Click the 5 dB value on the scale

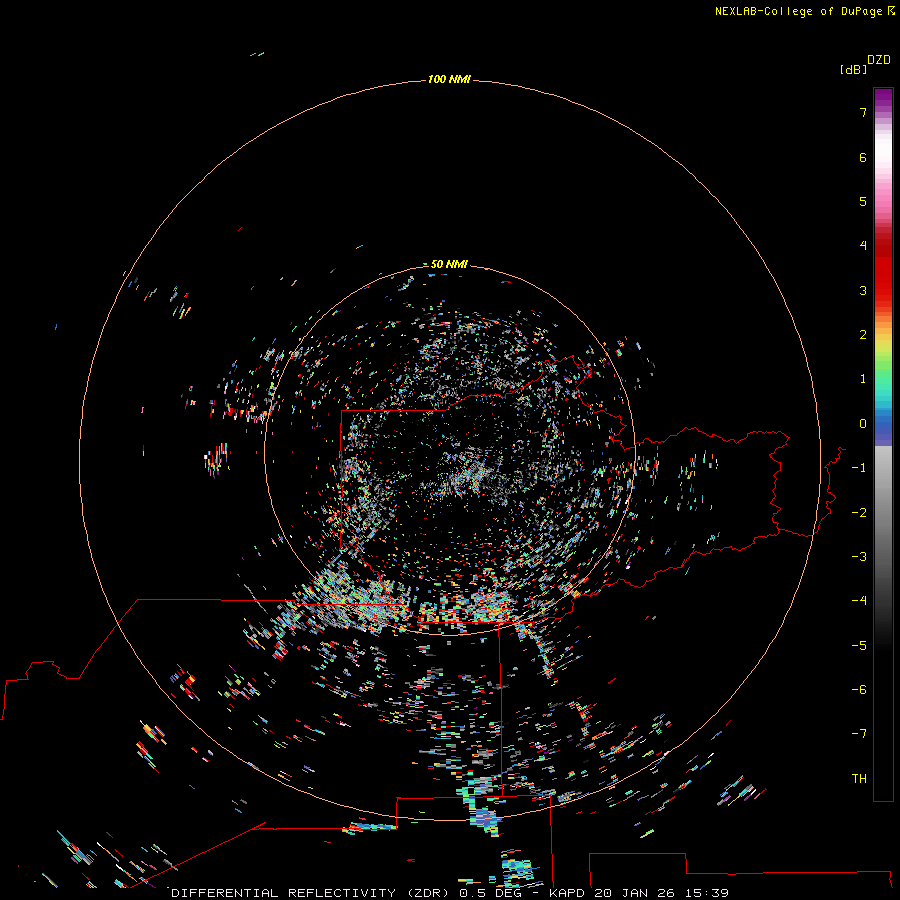coord(863,201)
